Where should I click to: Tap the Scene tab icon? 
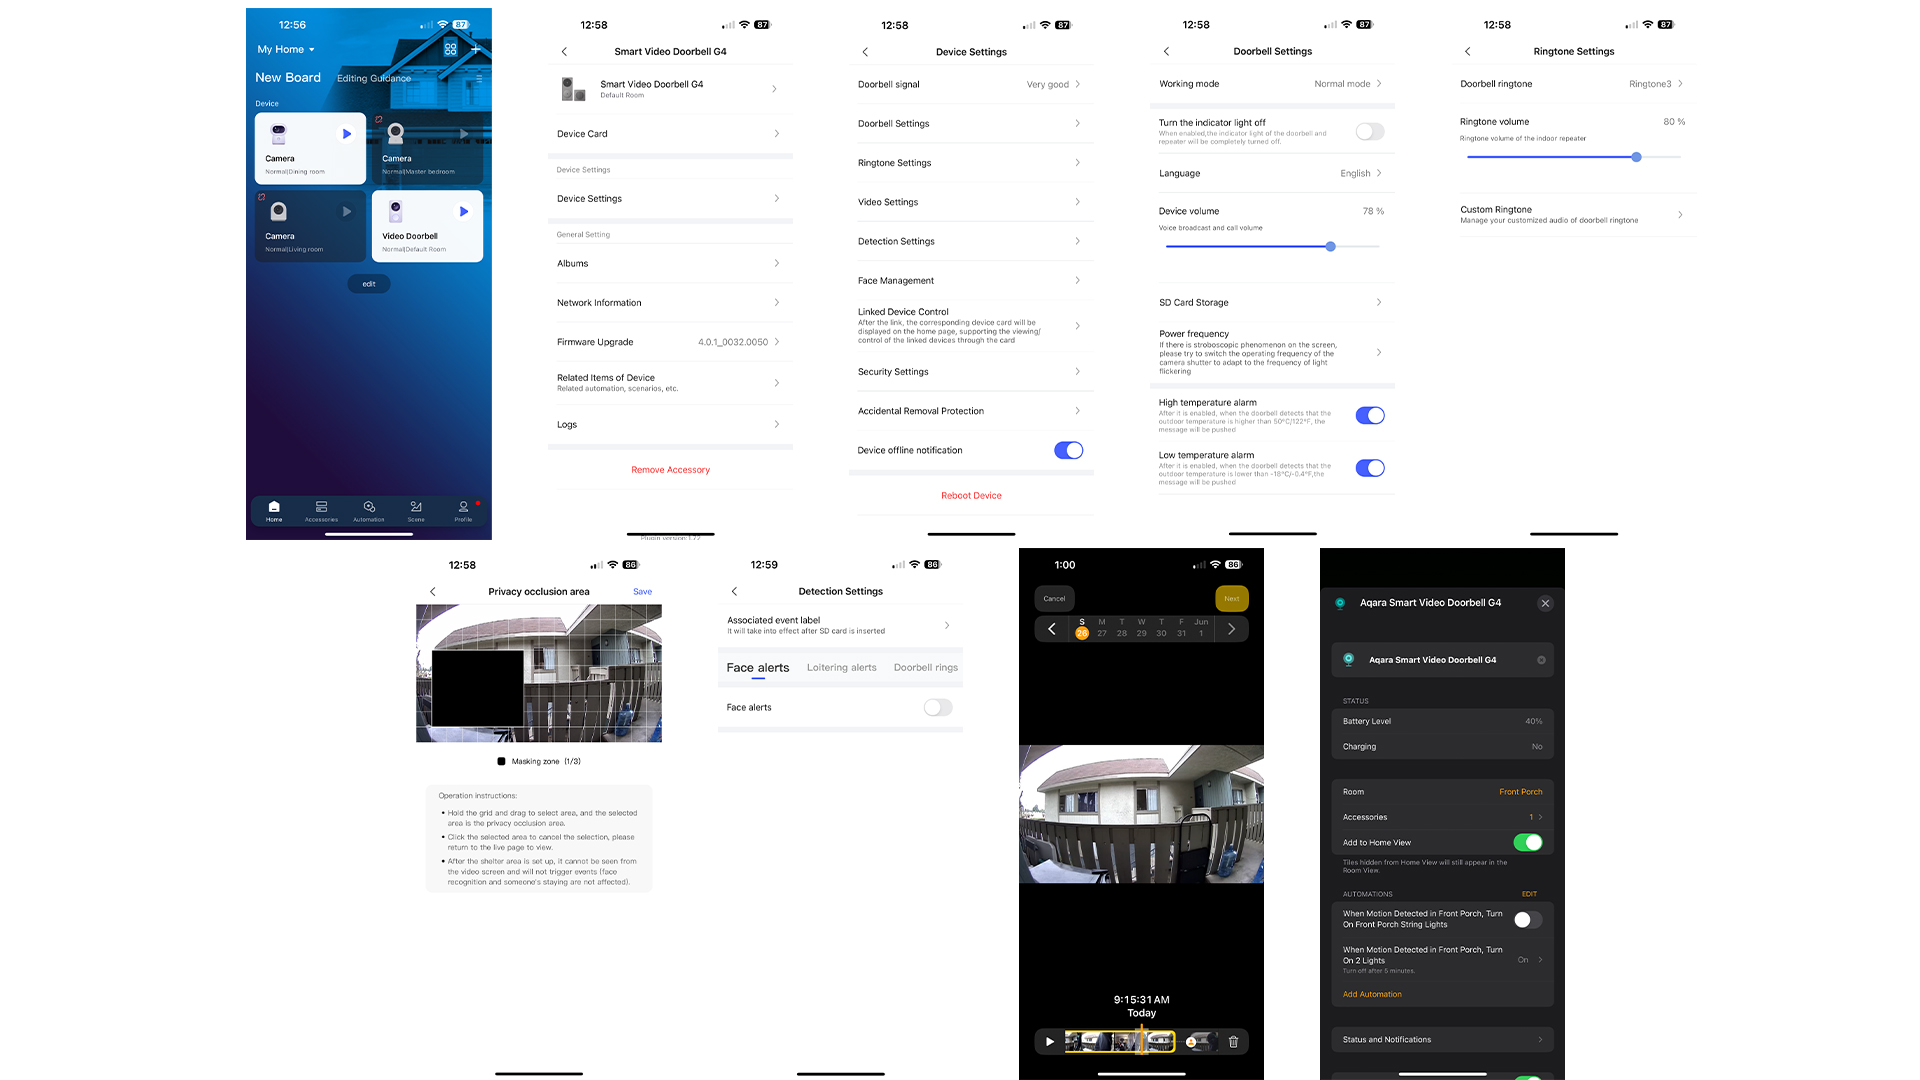[x=417, y=509]
